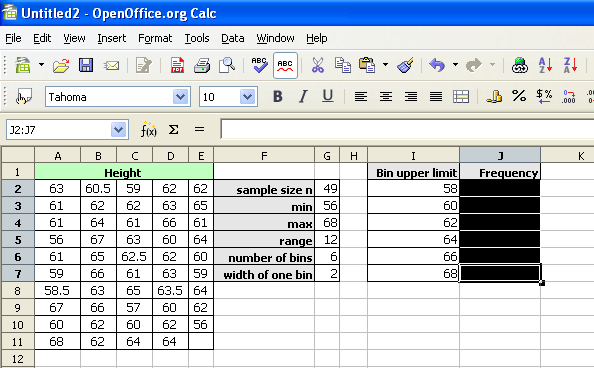Open the Tools menu
Screen dimensions: 594x368
coord(197,38)
